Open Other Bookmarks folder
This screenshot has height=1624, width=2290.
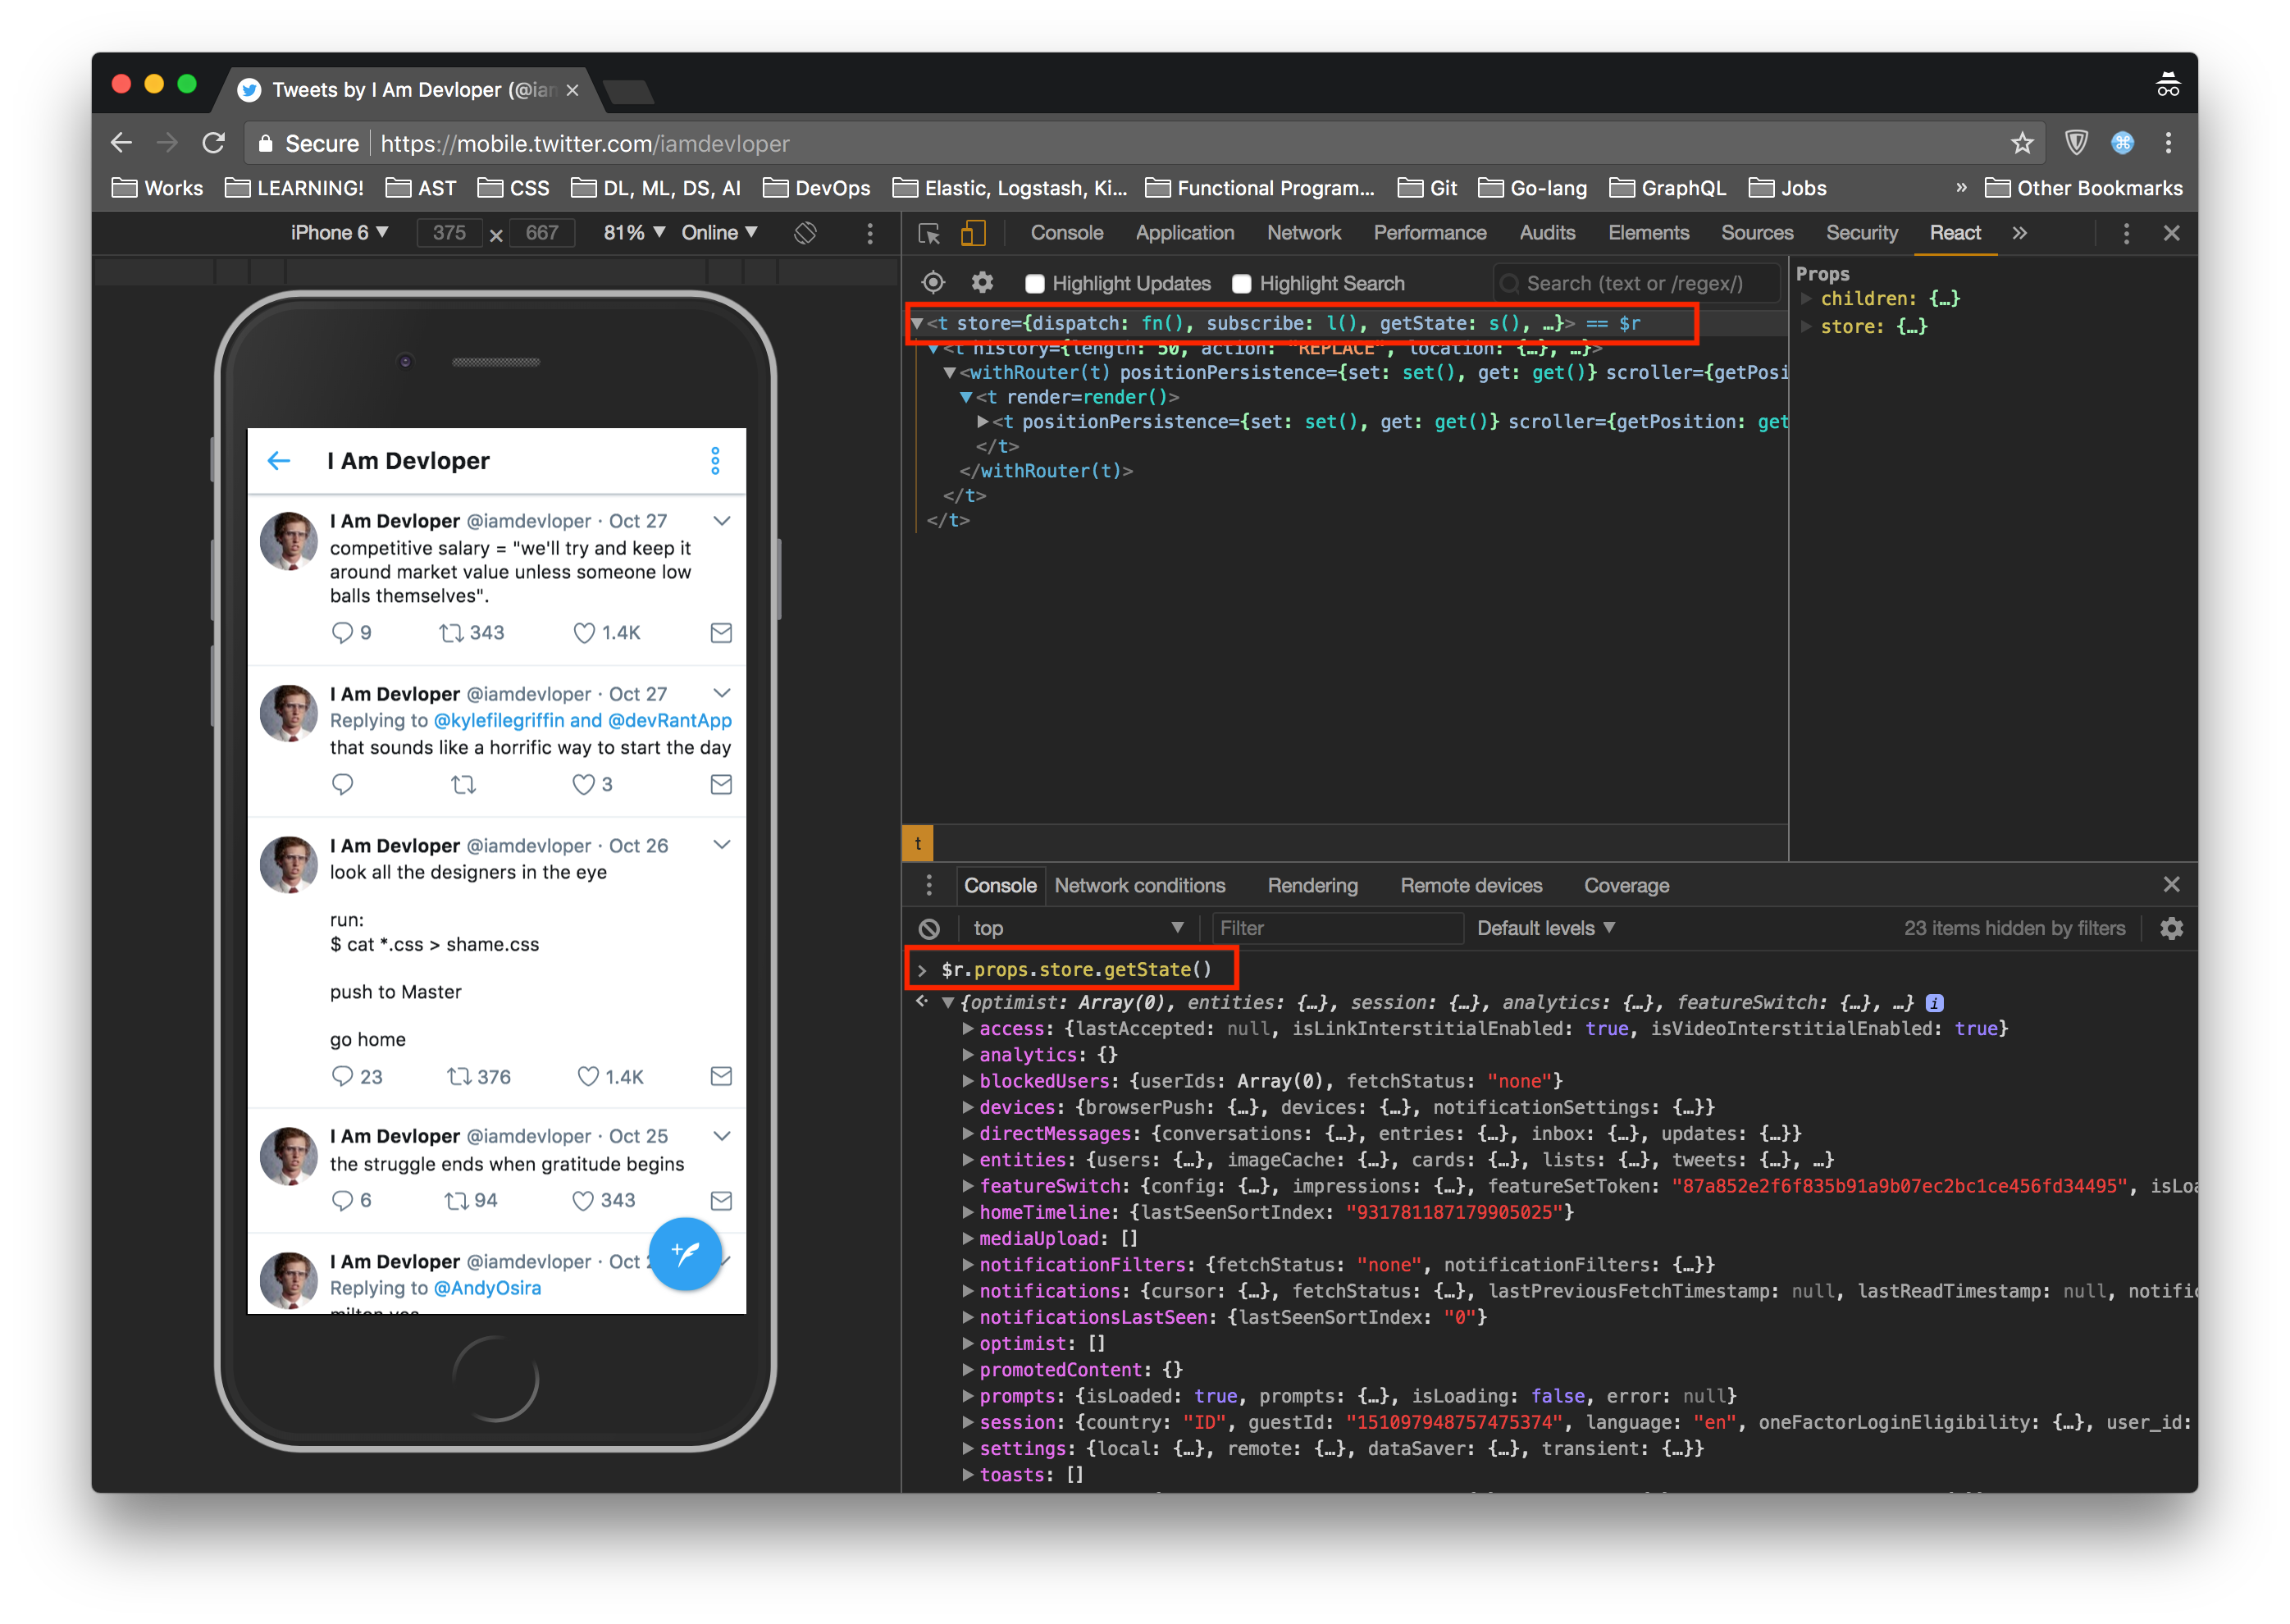(x=2083, y=188)
